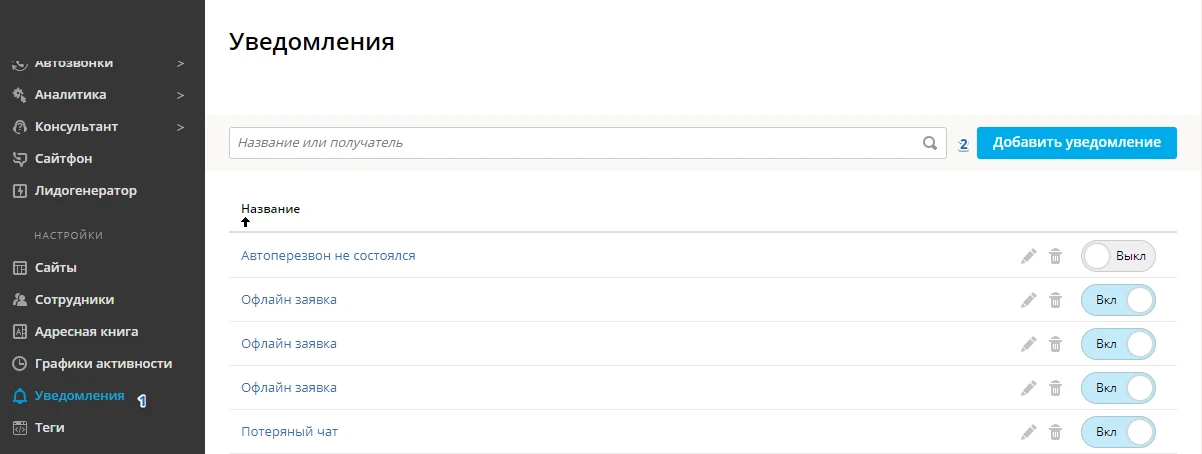
Task: Click the Название column sort arrow
Action: (x=246, y=222)
